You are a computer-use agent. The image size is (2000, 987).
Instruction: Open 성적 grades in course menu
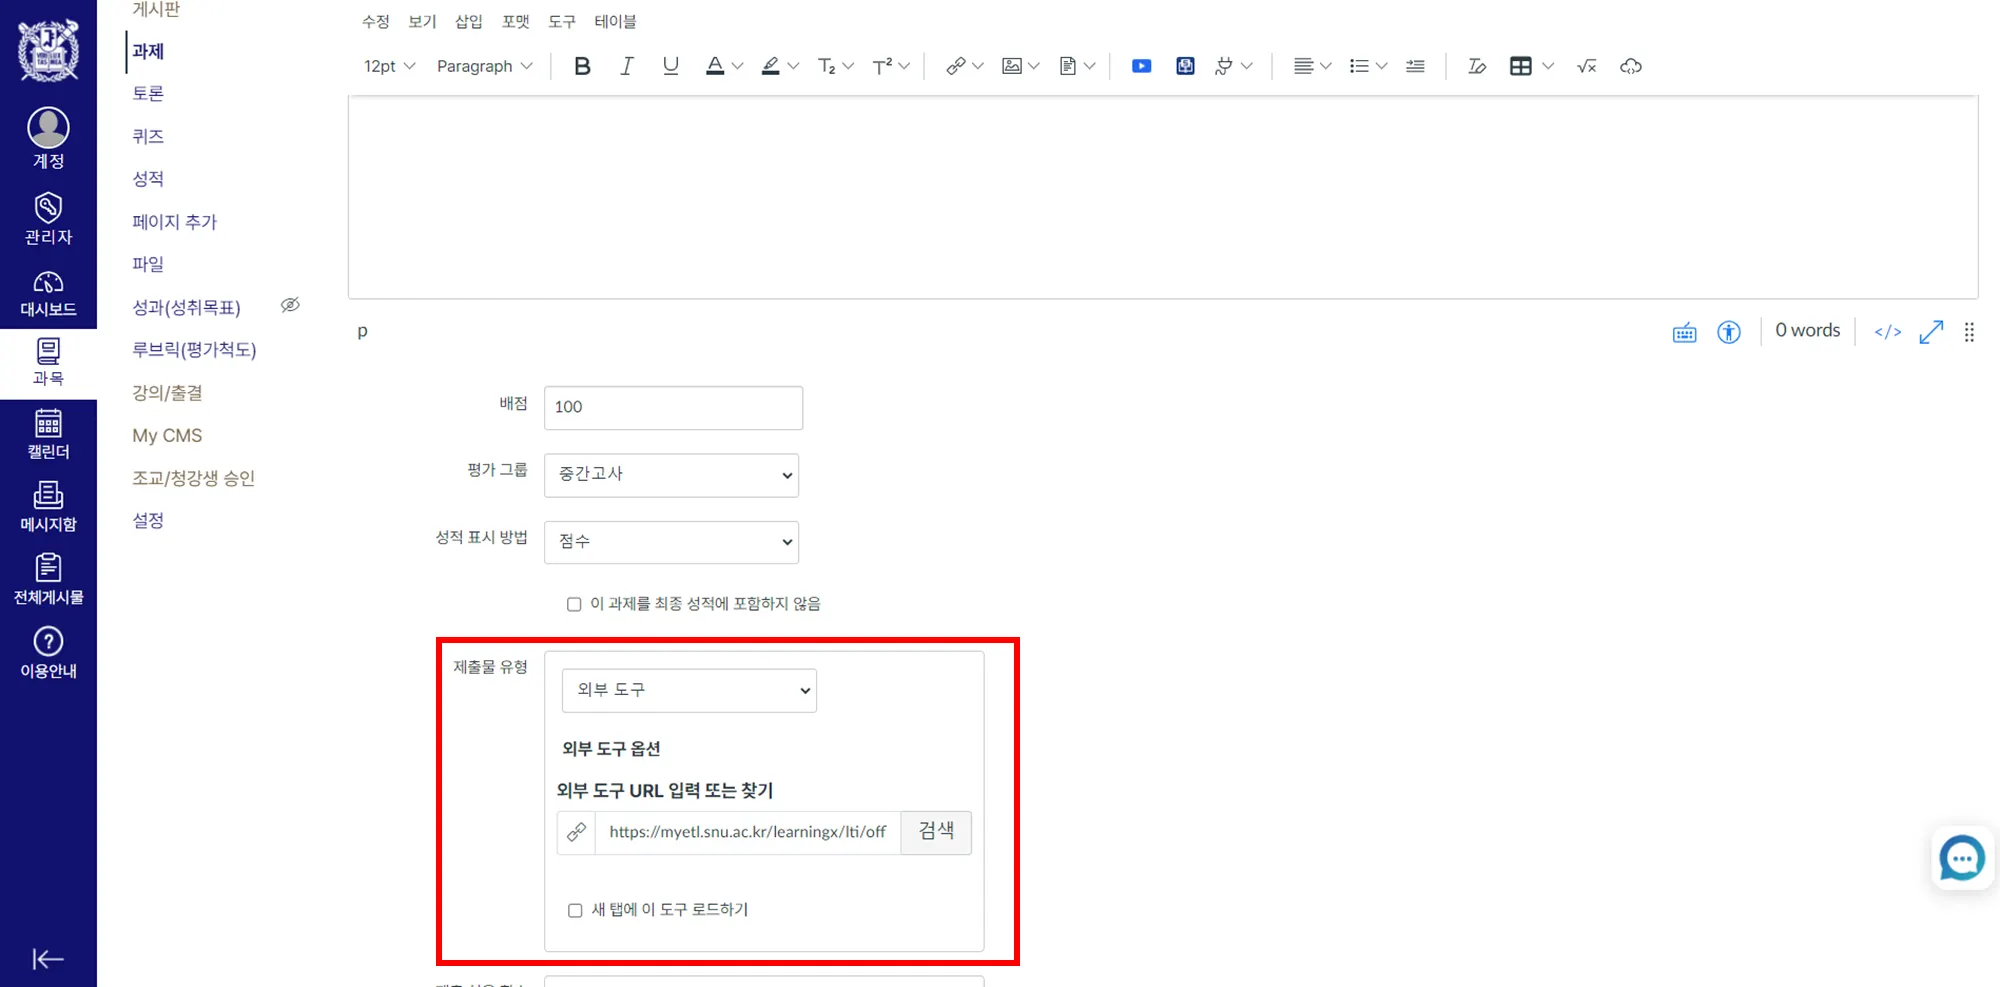point(148,179)
